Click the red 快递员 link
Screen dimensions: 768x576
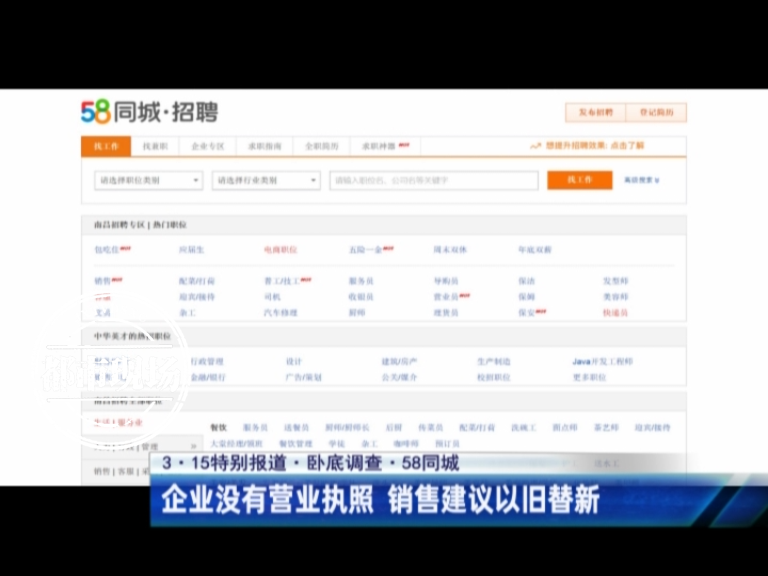click(616, 312)
